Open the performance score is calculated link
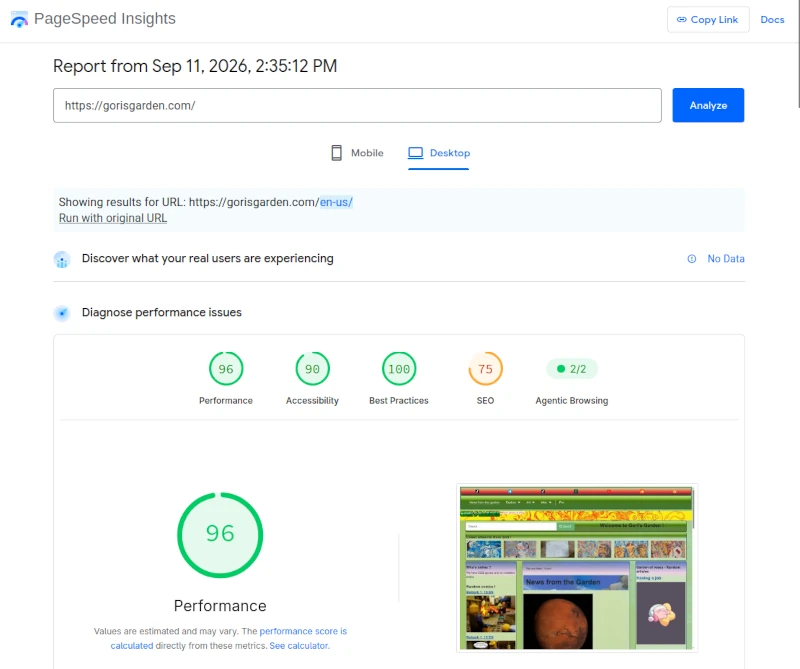The image size is (800, 669). coord(303,631)
